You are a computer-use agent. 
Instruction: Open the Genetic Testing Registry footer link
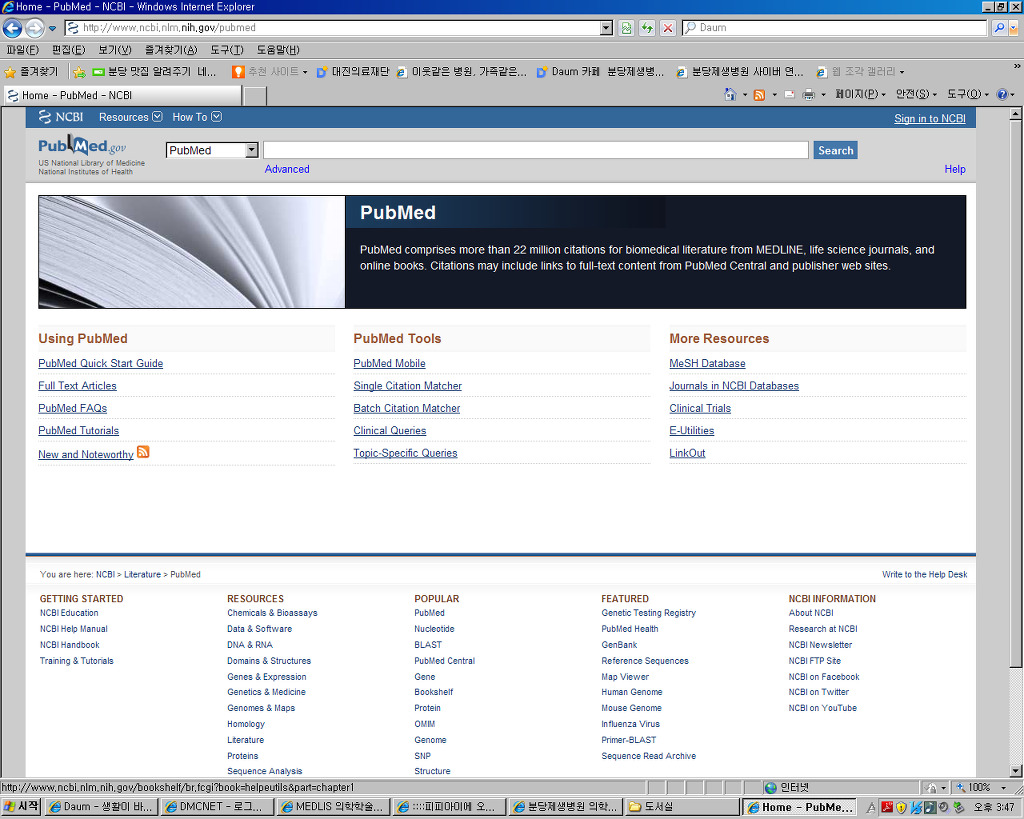click(x=648, y=613)
